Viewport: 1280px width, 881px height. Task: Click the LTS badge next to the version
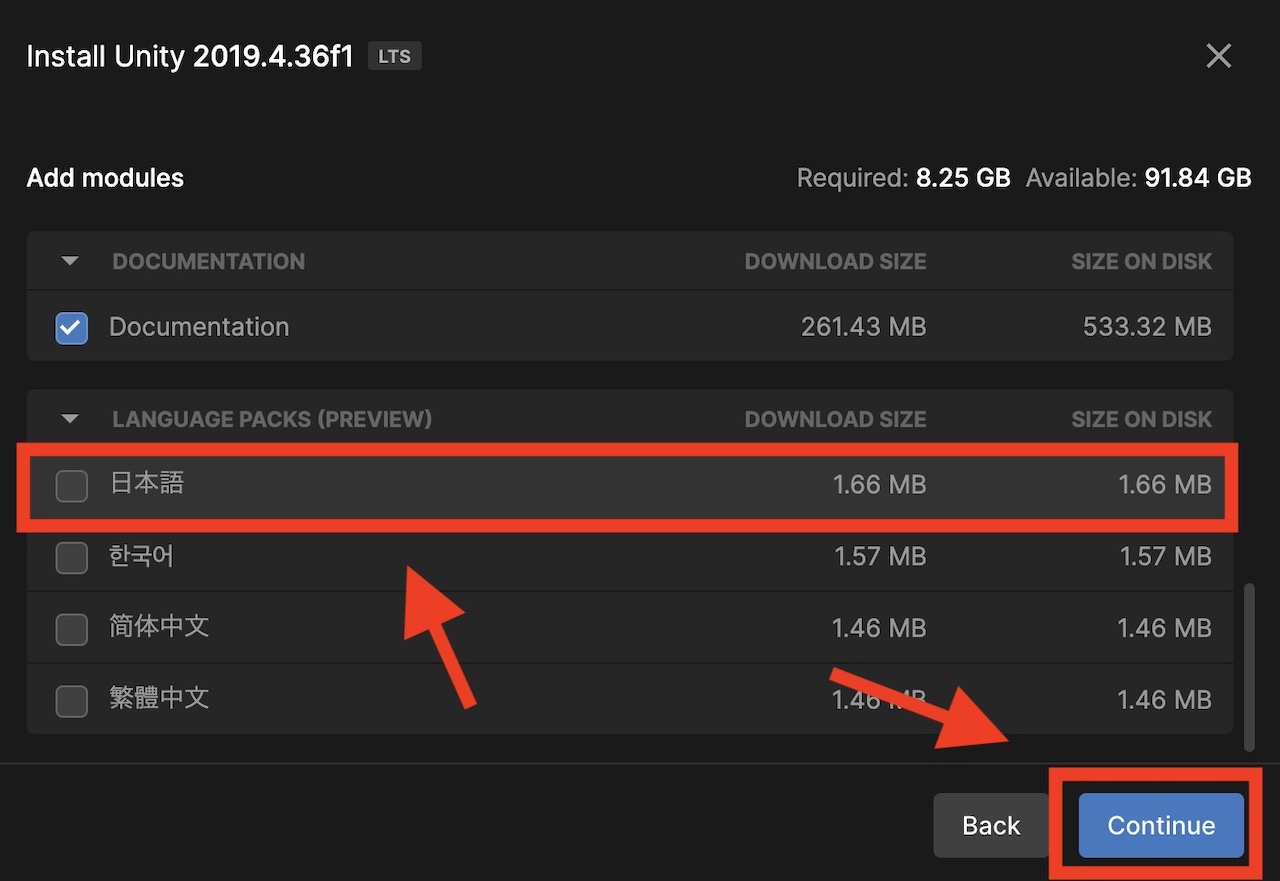pyautogui.click(x=394, y=56)
